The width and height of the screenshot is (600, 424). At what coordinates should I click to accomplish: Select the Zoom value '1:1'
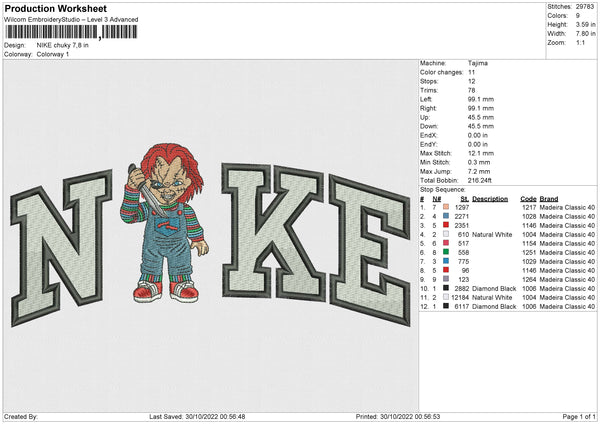pyautogui.click(x=580, y=42)
